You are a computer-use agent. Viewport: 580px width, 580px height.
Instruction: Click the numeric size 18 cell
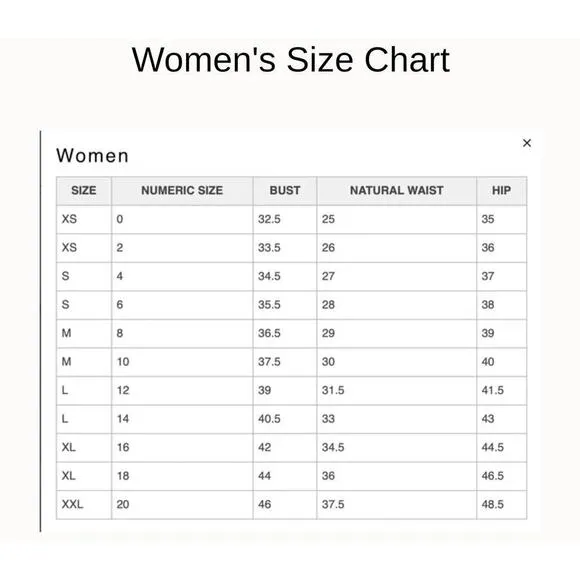[x=182, y=476]
